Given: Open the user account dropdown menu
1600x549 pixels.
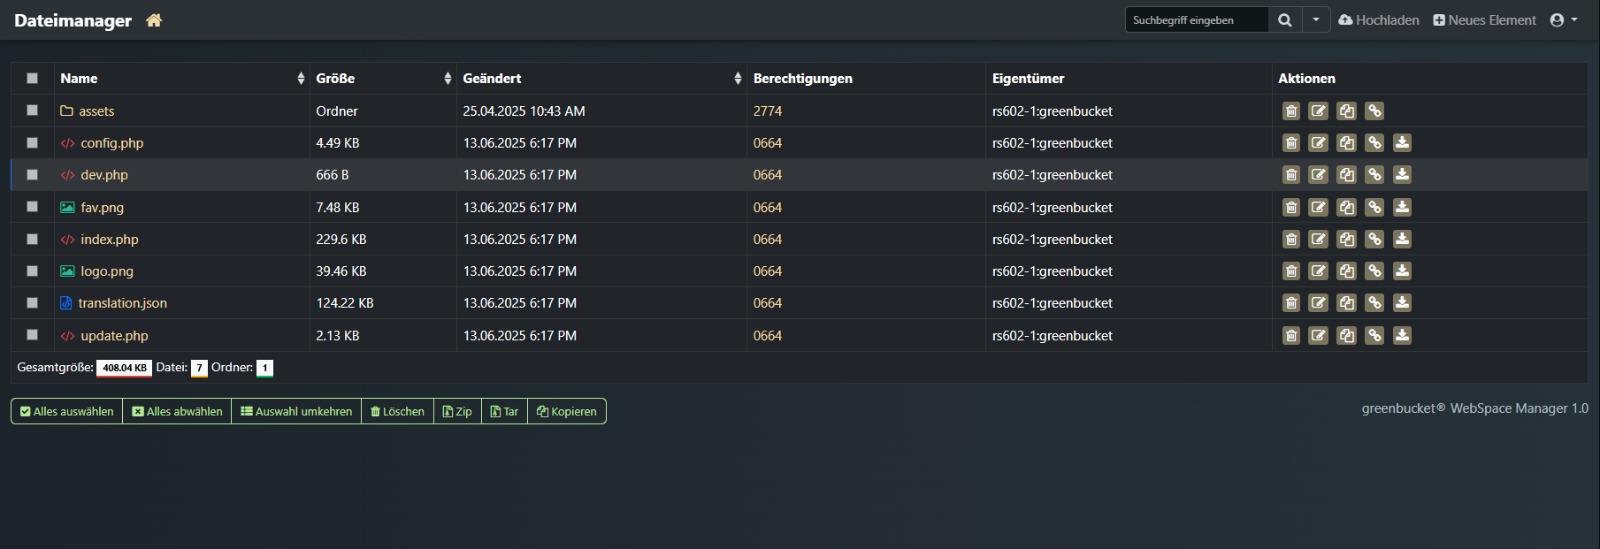Looking at the screenshot, I should click(1563, 20).
